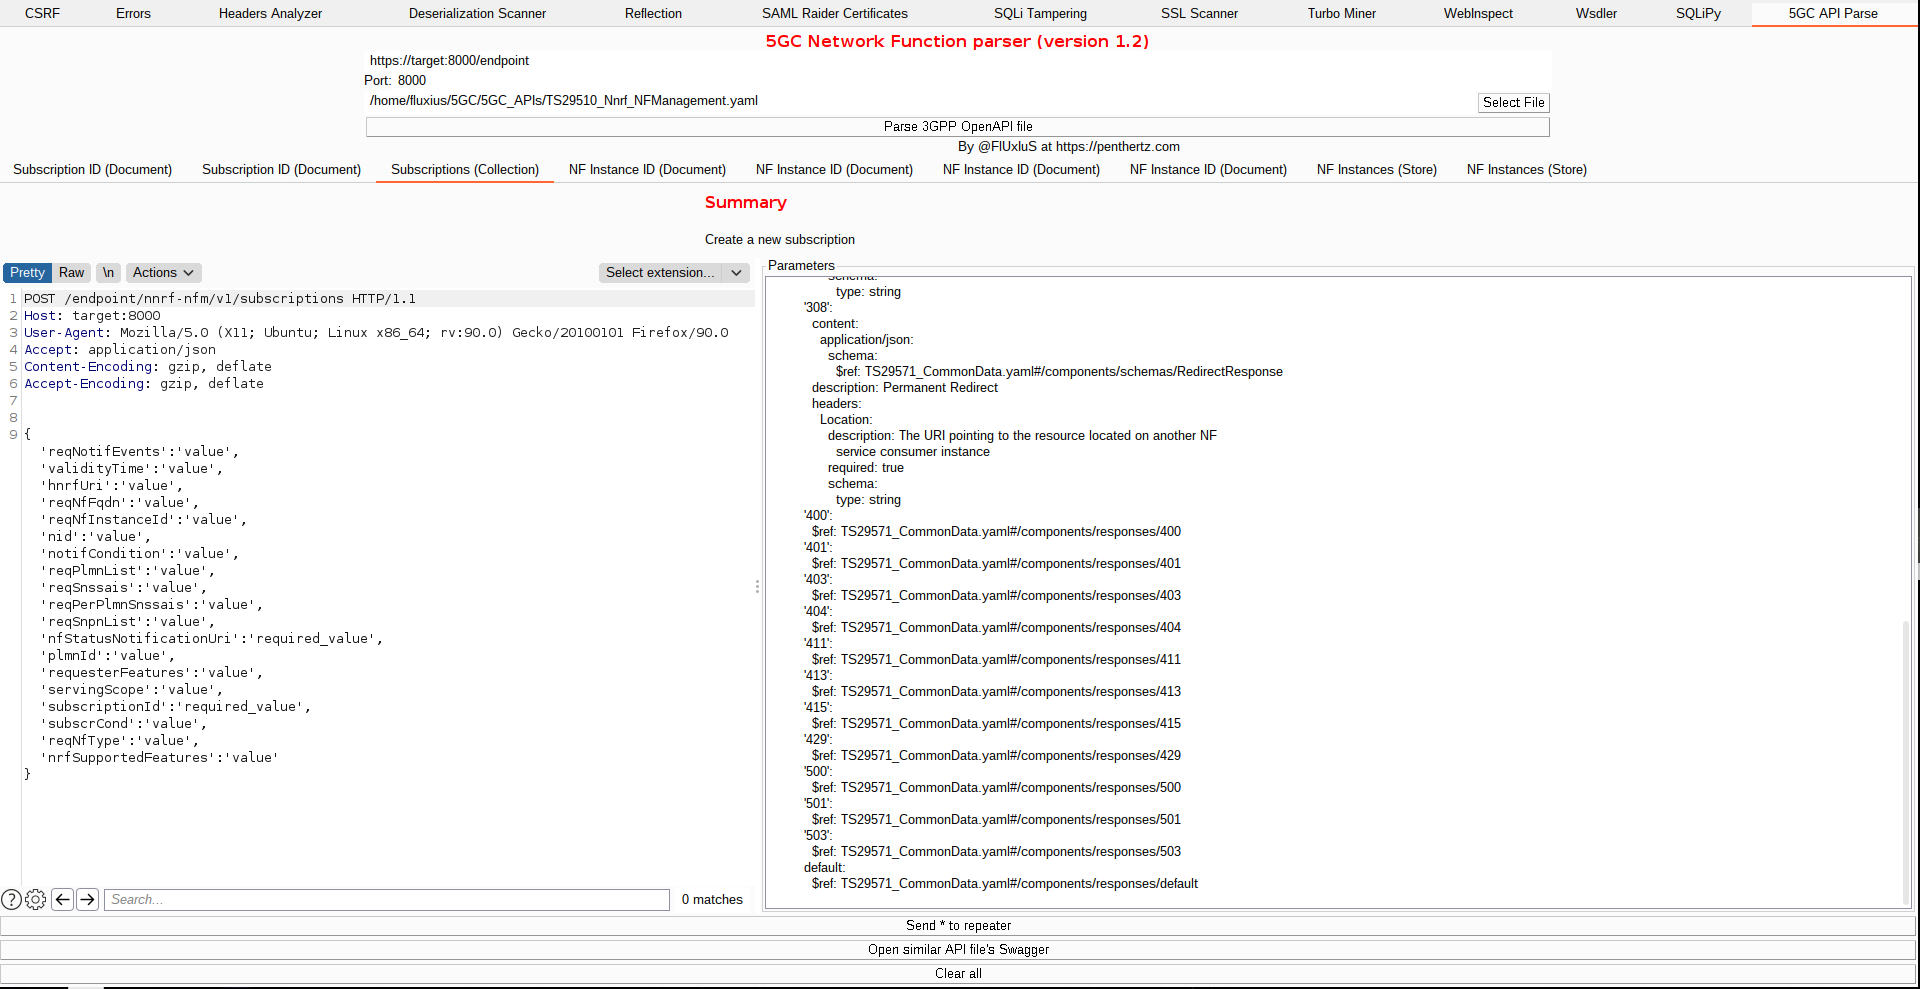The height and width of the screenshot is (989, 1920).
Task: Click the Port 8000 field
Action: [x=972, y=81]
